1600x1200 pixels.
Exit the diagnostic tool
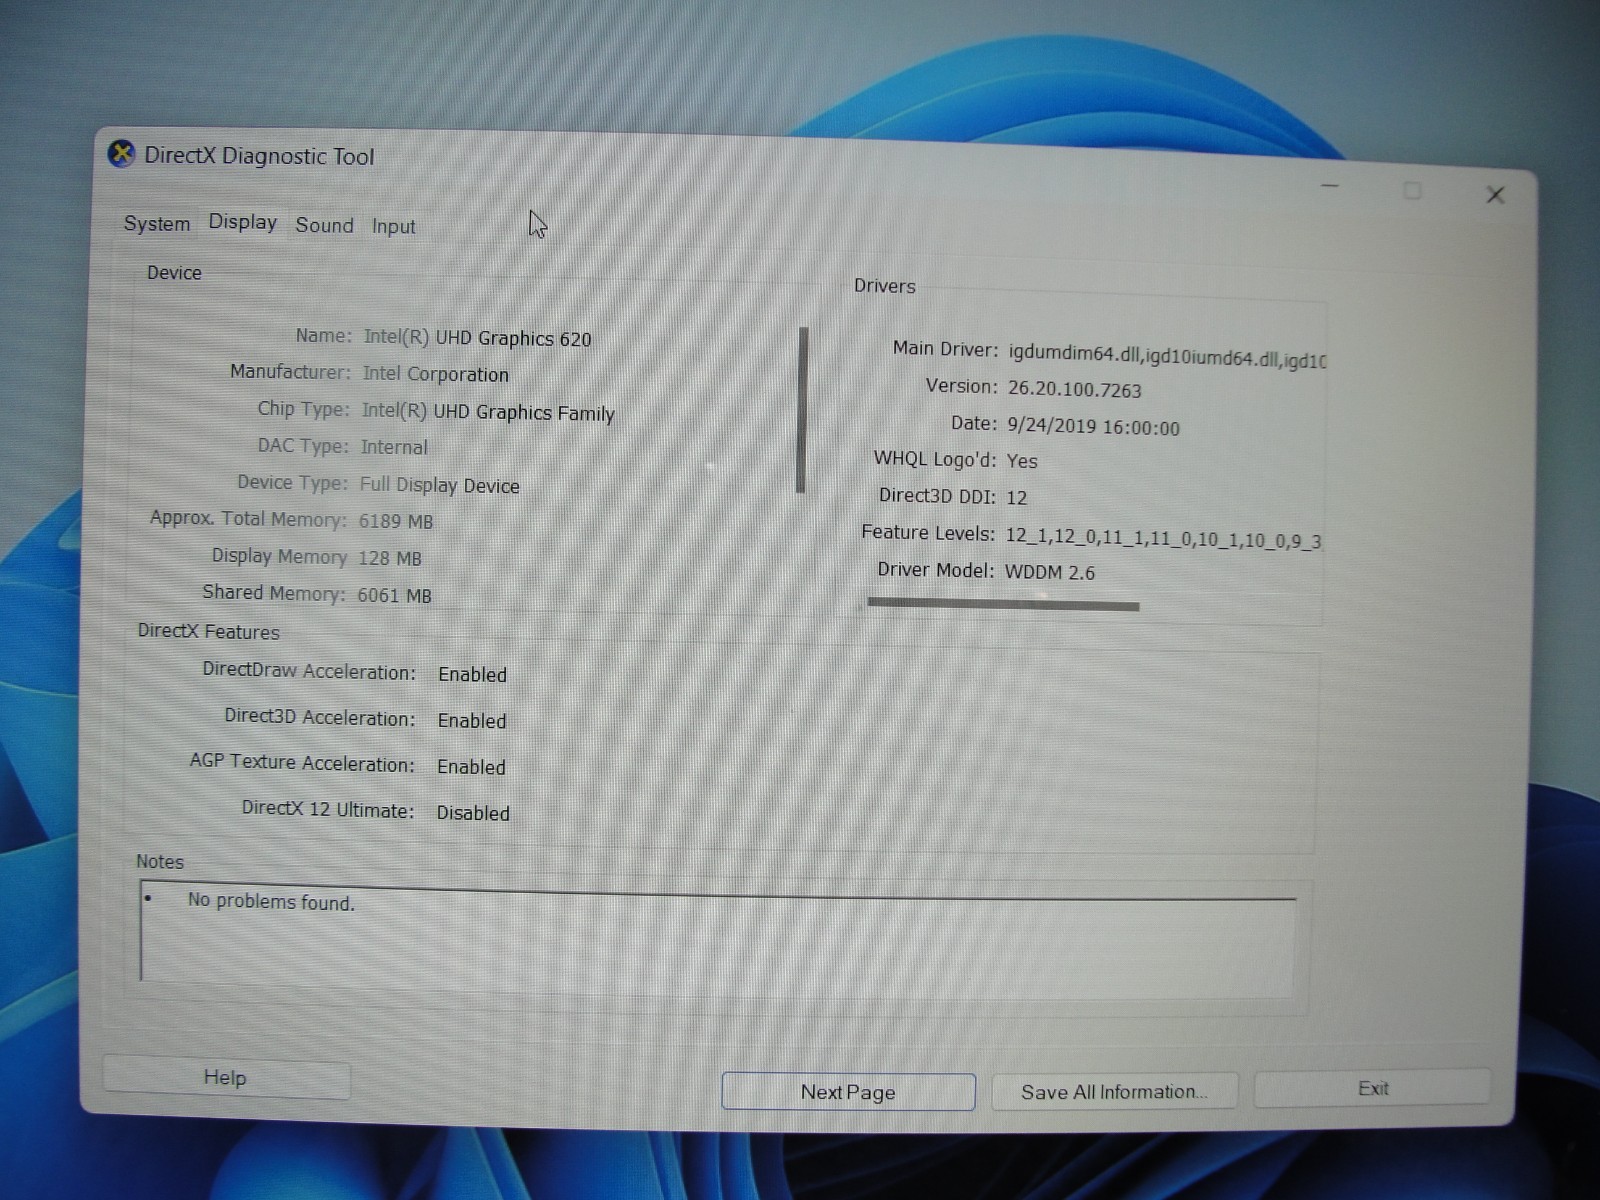coord(1373,1088)
